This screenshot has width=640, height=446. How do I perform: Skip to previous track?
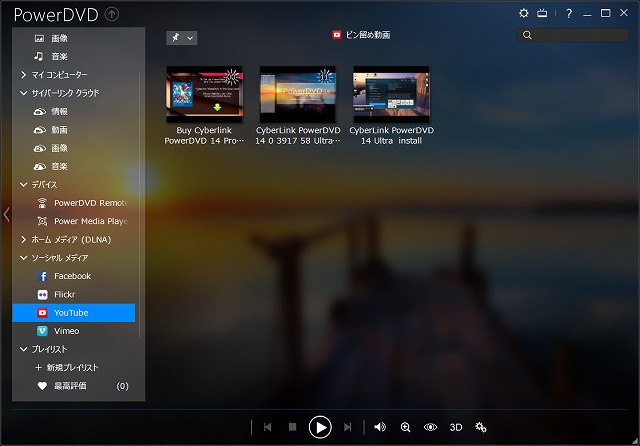(267, 427)
